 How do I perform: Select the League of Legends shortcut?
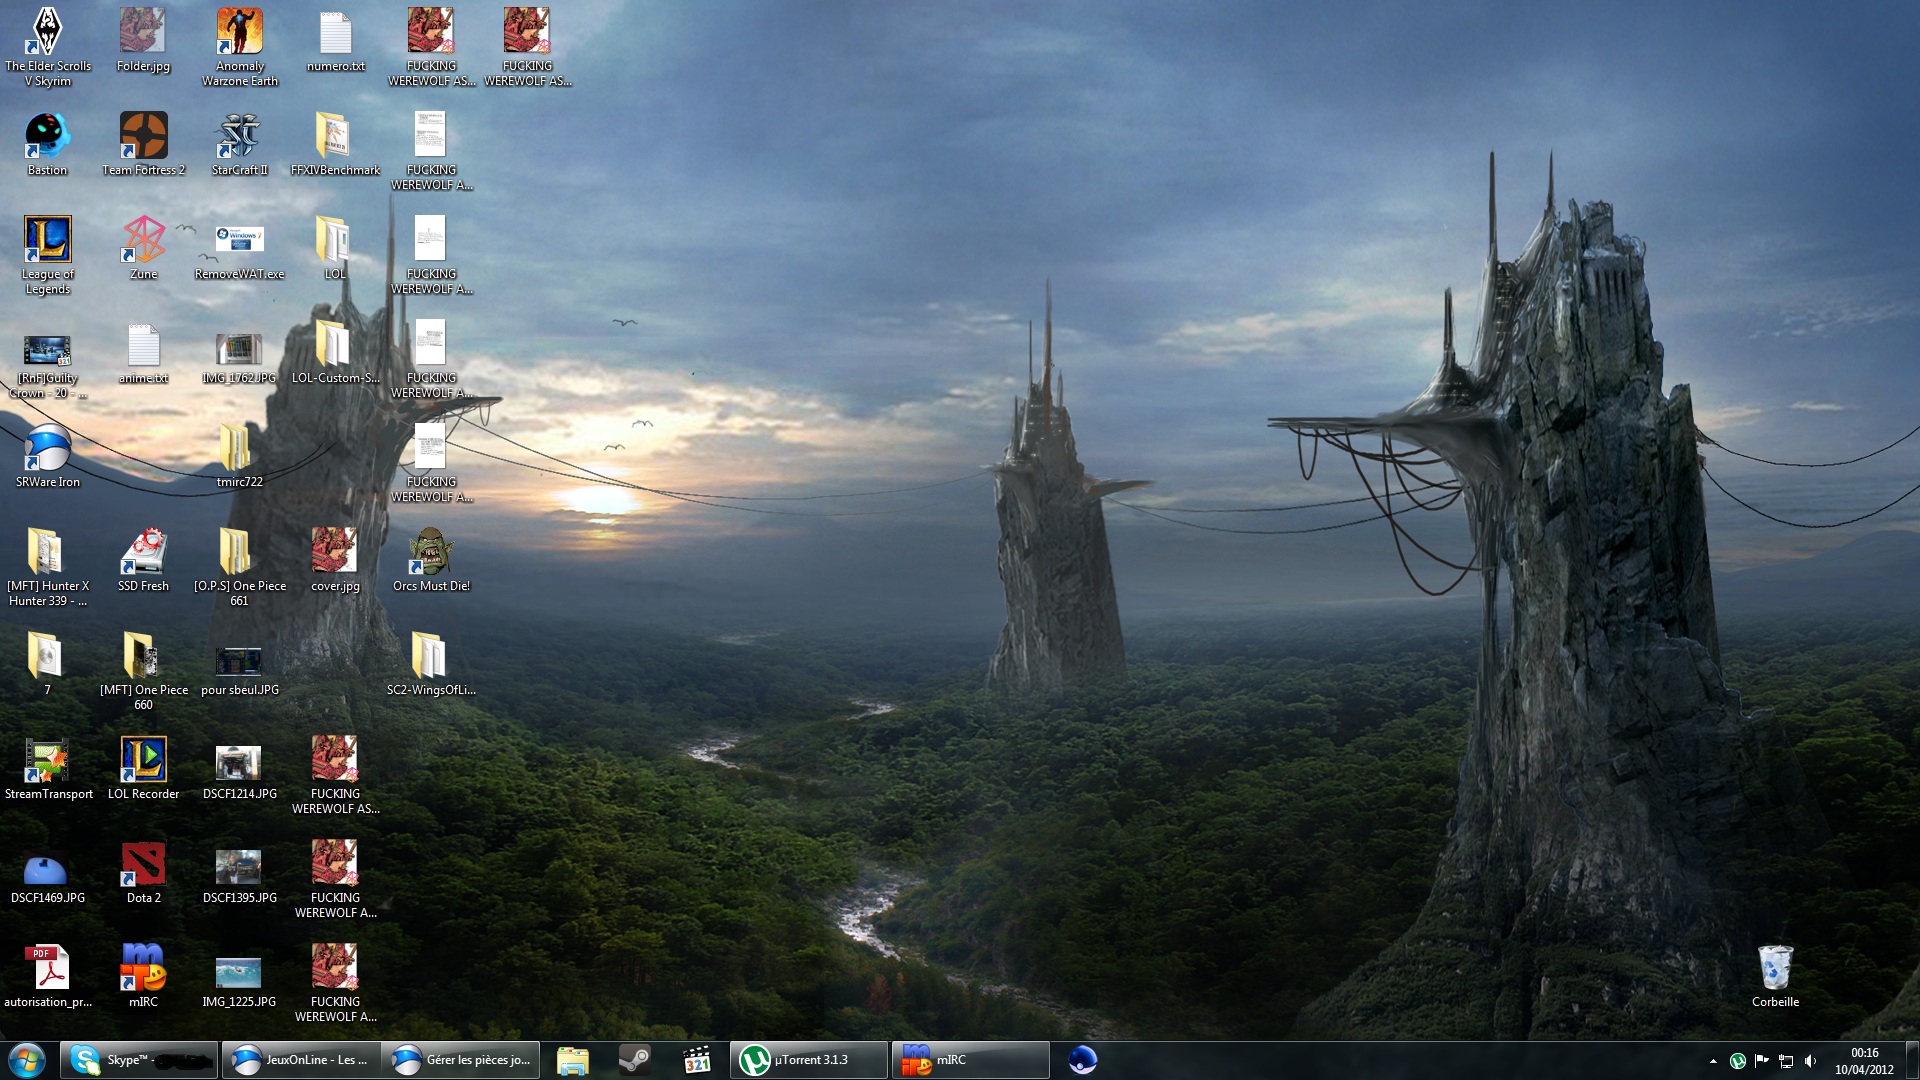[x=47, y=254]
